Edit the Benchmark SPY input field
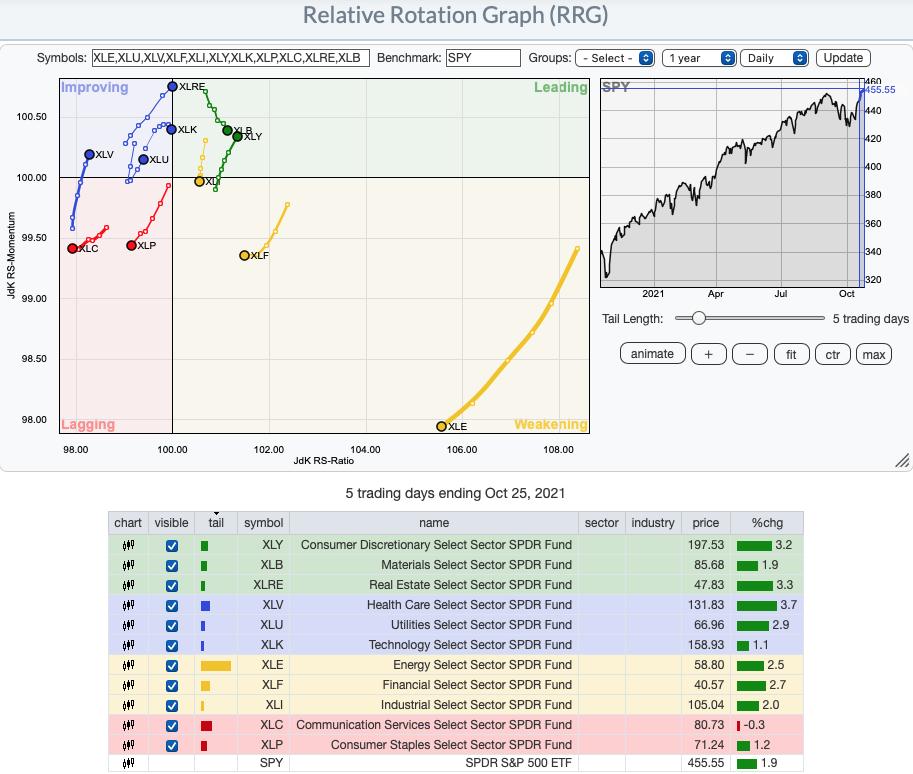The image size is (913, 774). 483,58
